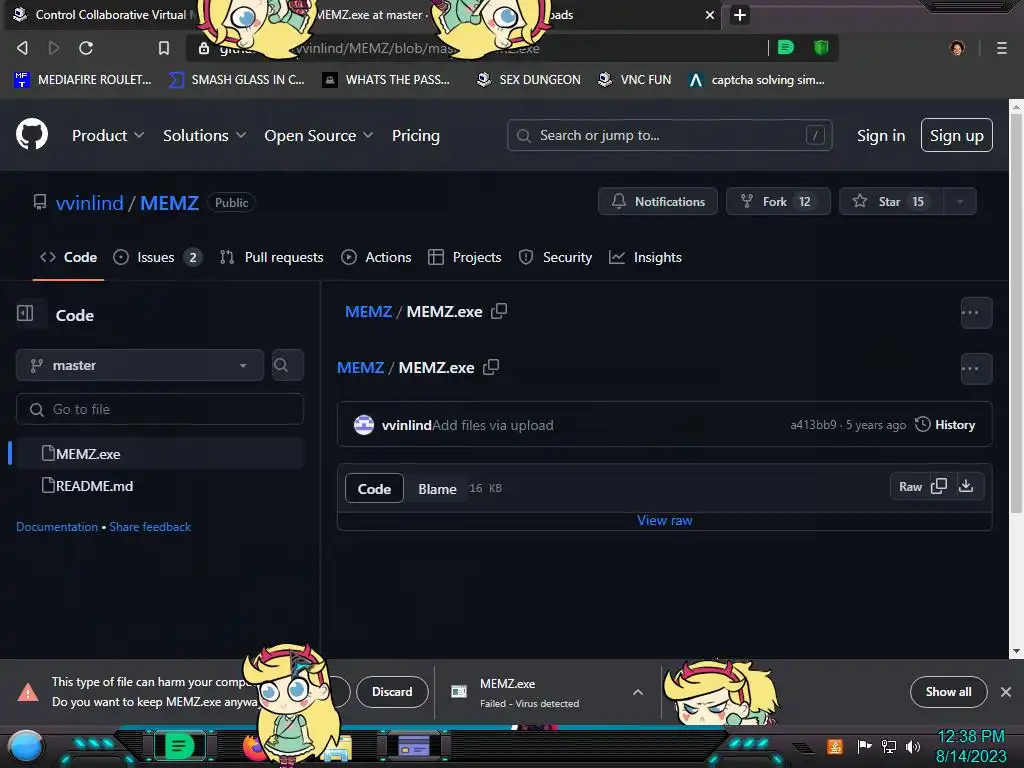Open Firefox from taskbar
Viewport: 1024px width, 768px height.
[x=253, y=747]
